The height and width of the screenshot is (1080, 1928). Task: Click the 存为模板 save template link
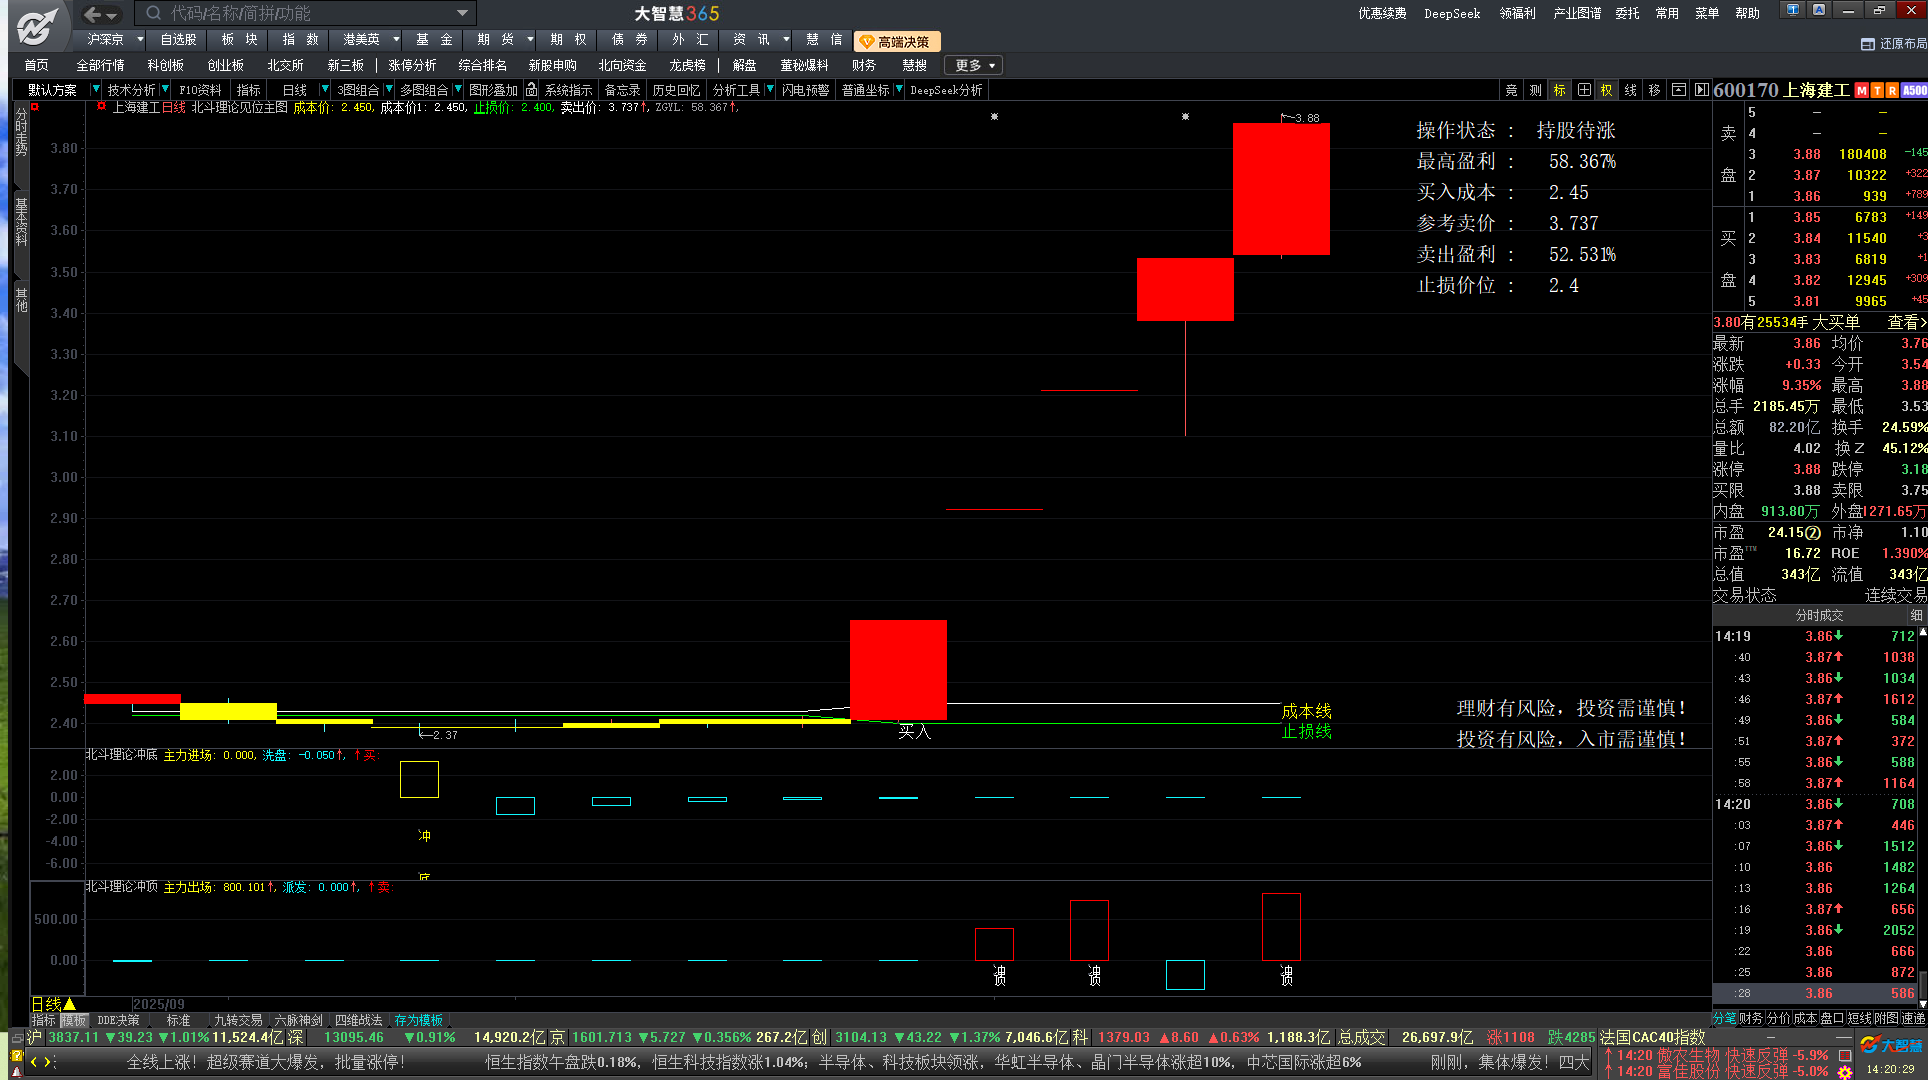coord(418,1020)
